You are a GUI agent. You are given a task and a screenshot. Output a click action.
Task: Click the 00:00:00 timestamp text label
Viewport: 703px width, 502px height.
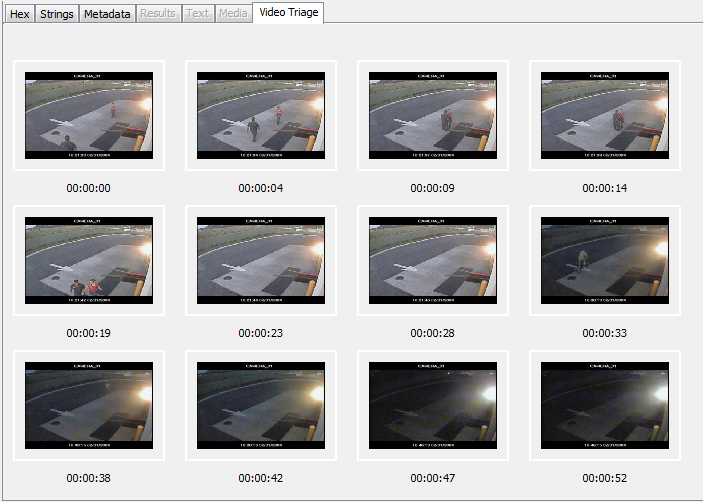[89, 188]
